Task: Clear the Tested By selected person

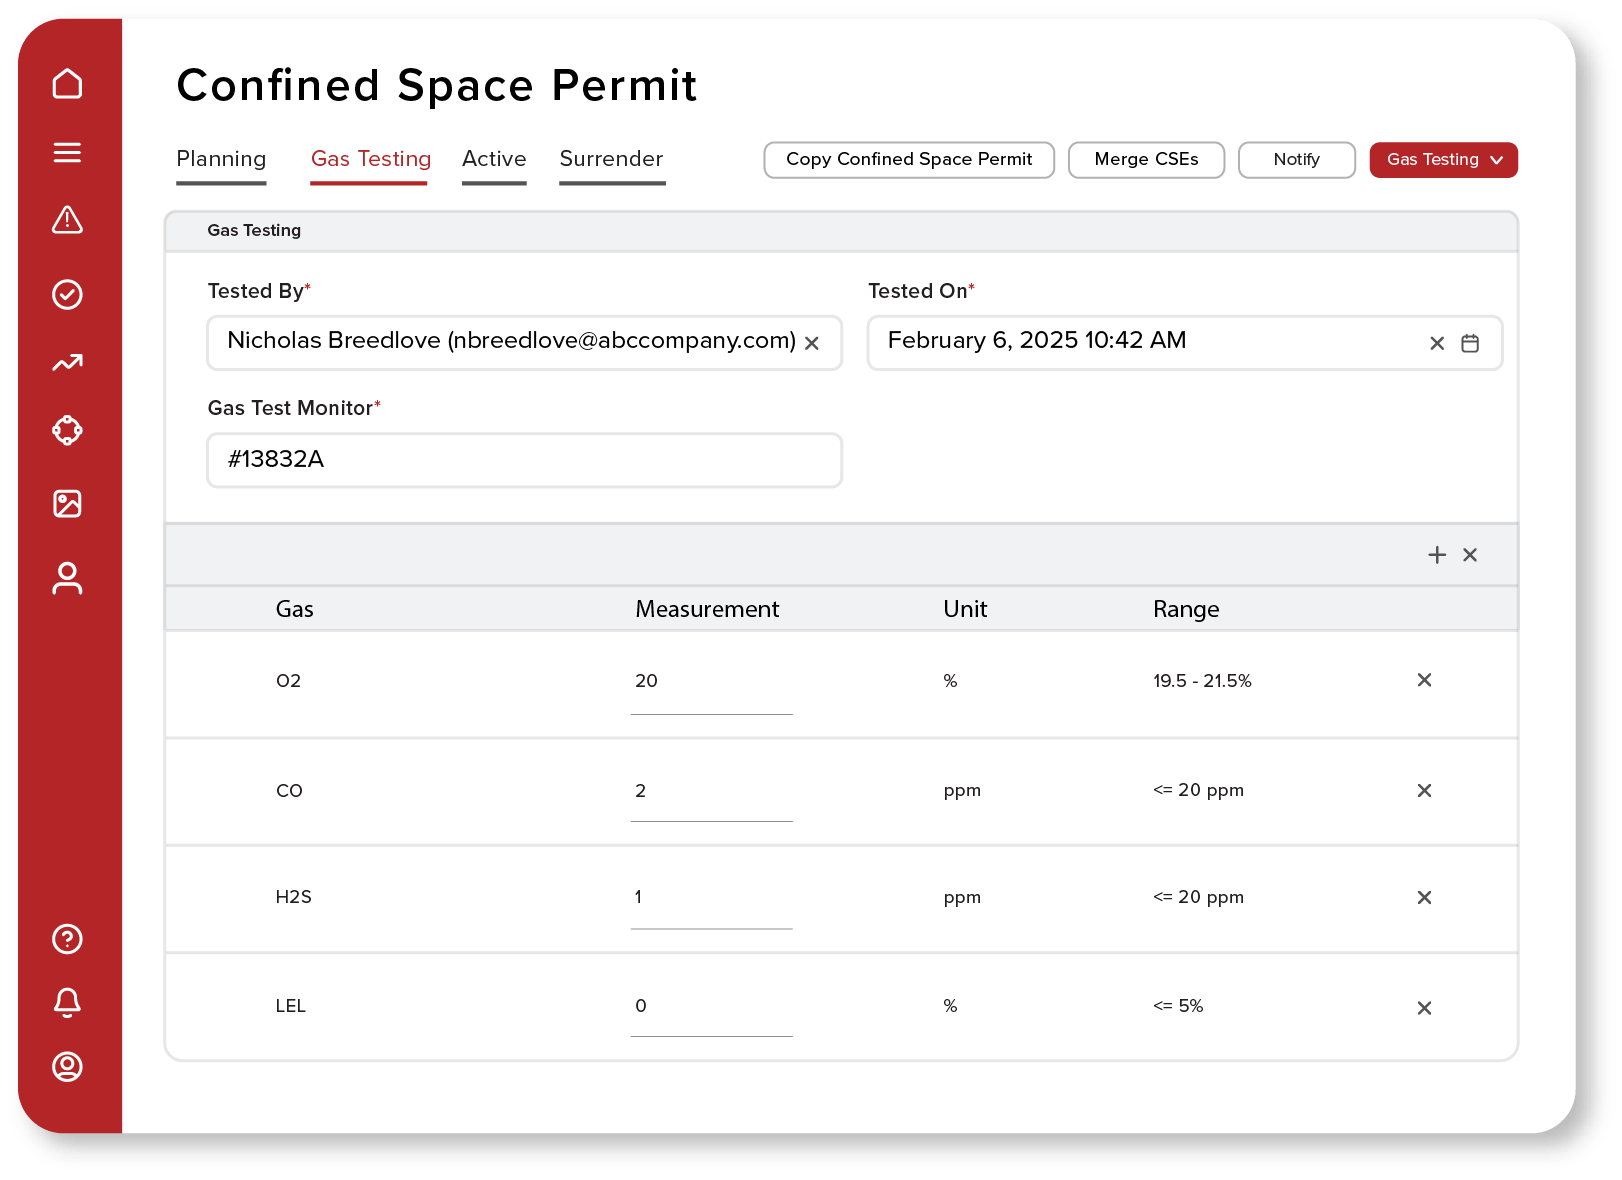Action: (x=812, y=343)
